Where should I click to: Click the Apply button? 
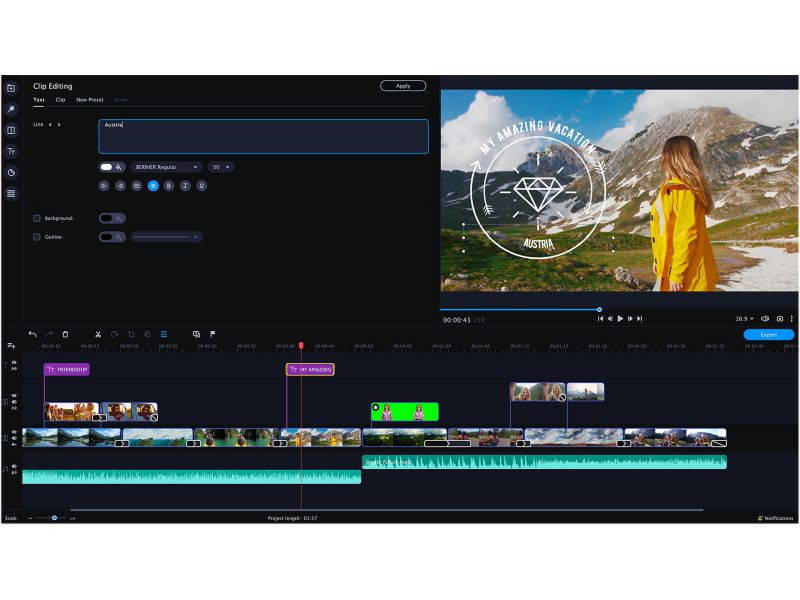pyautogui.click(x=403, y=86)
